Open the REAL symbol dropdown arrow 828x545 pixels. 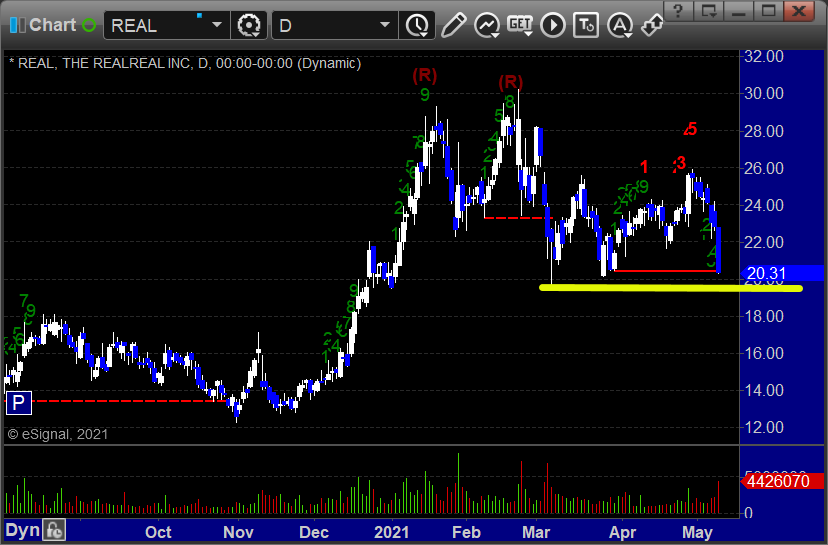[x=217, y=25]
